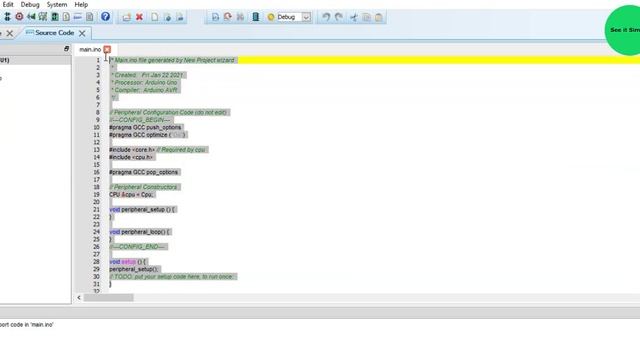Click the '#pragma GCC push_options' line

click(145, 127)
